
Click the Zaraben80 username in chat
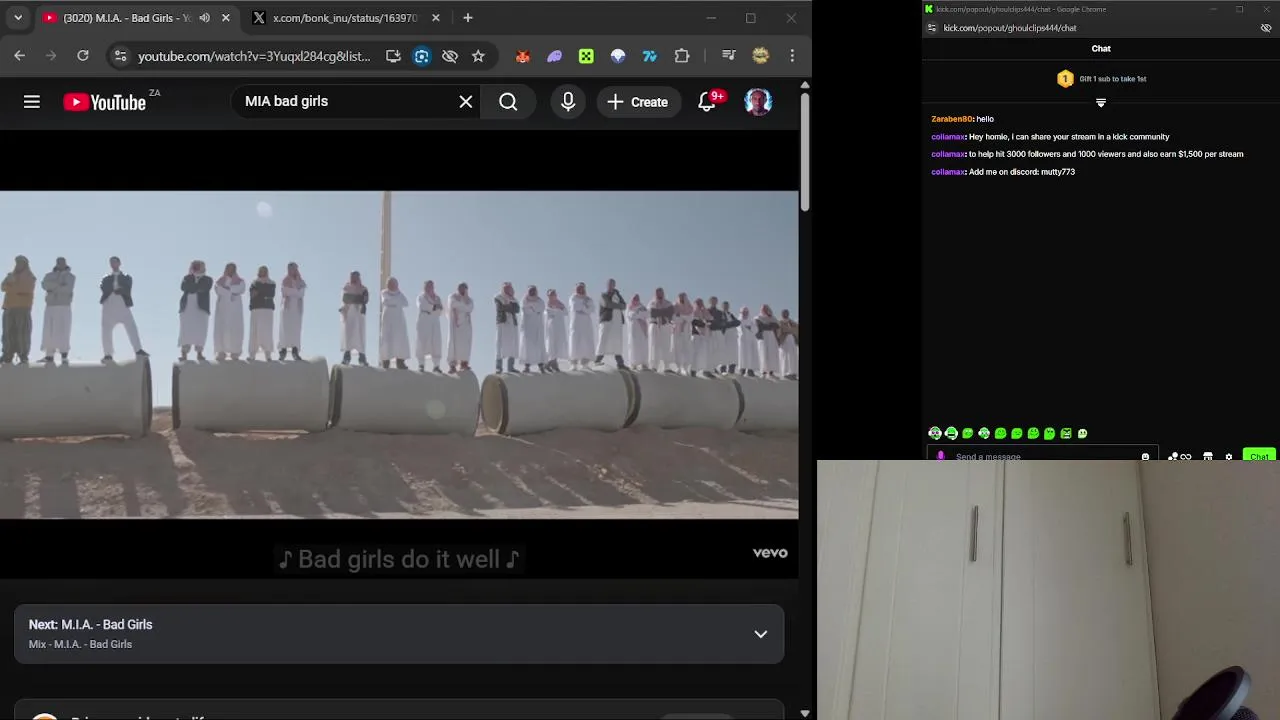(x=952, y=119)
